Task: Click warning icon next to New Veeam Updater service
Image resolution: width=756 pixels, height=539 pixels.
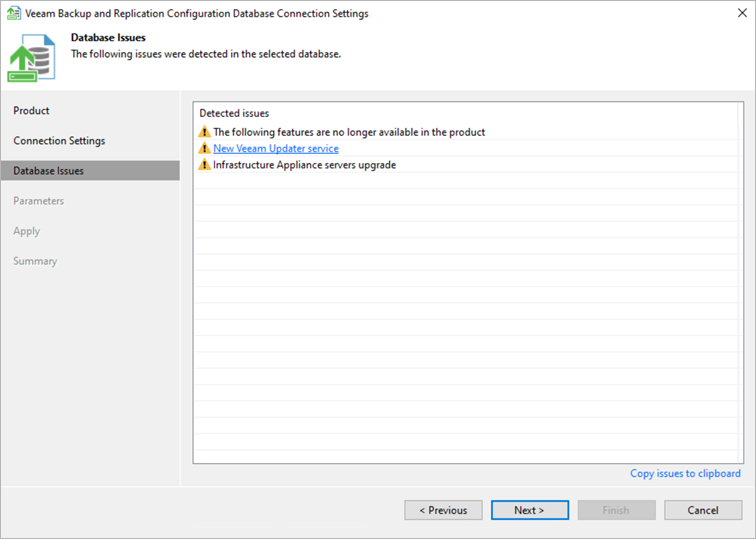Action: [x=204, y=148]
